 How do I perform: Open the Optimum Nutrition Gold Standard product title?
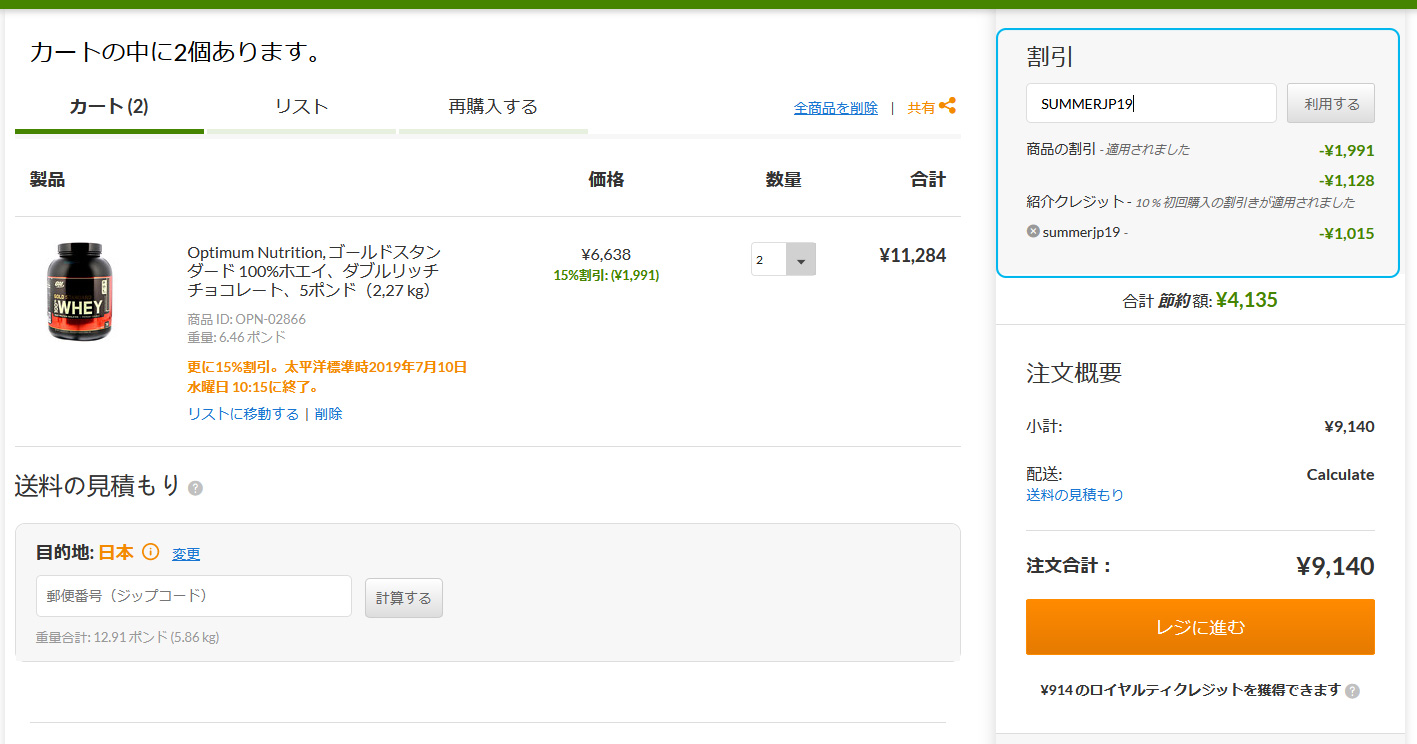(x=314, y=271)
